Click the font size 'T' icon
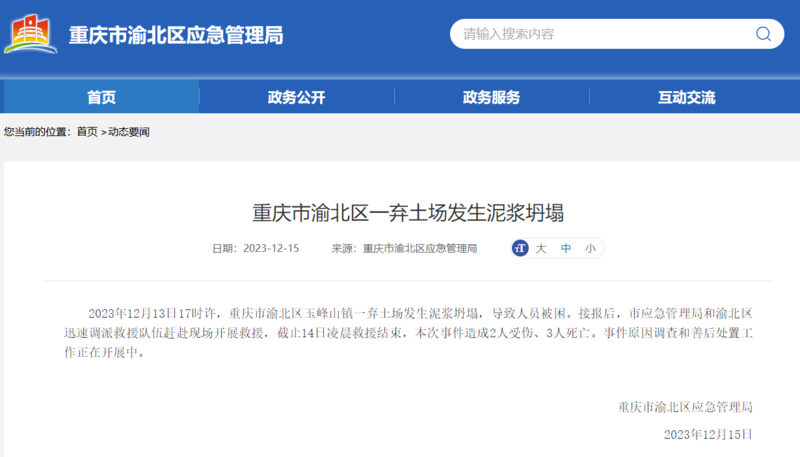The height and width of the screenshot is (457, 800). [x=519, y=248]
